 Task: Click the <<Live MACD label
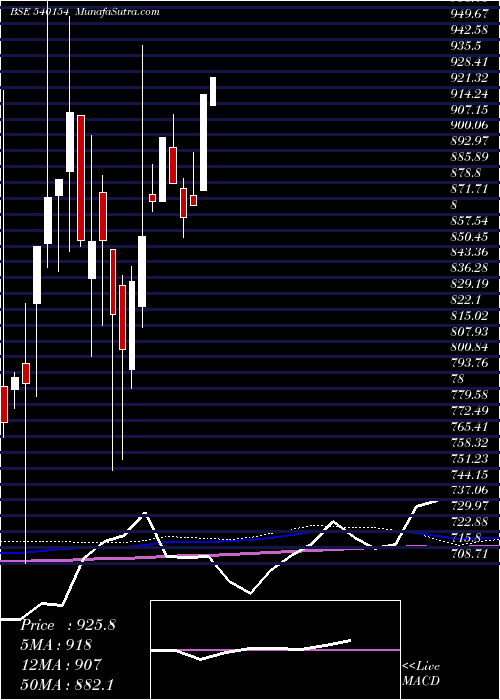(x=421, y=674)
